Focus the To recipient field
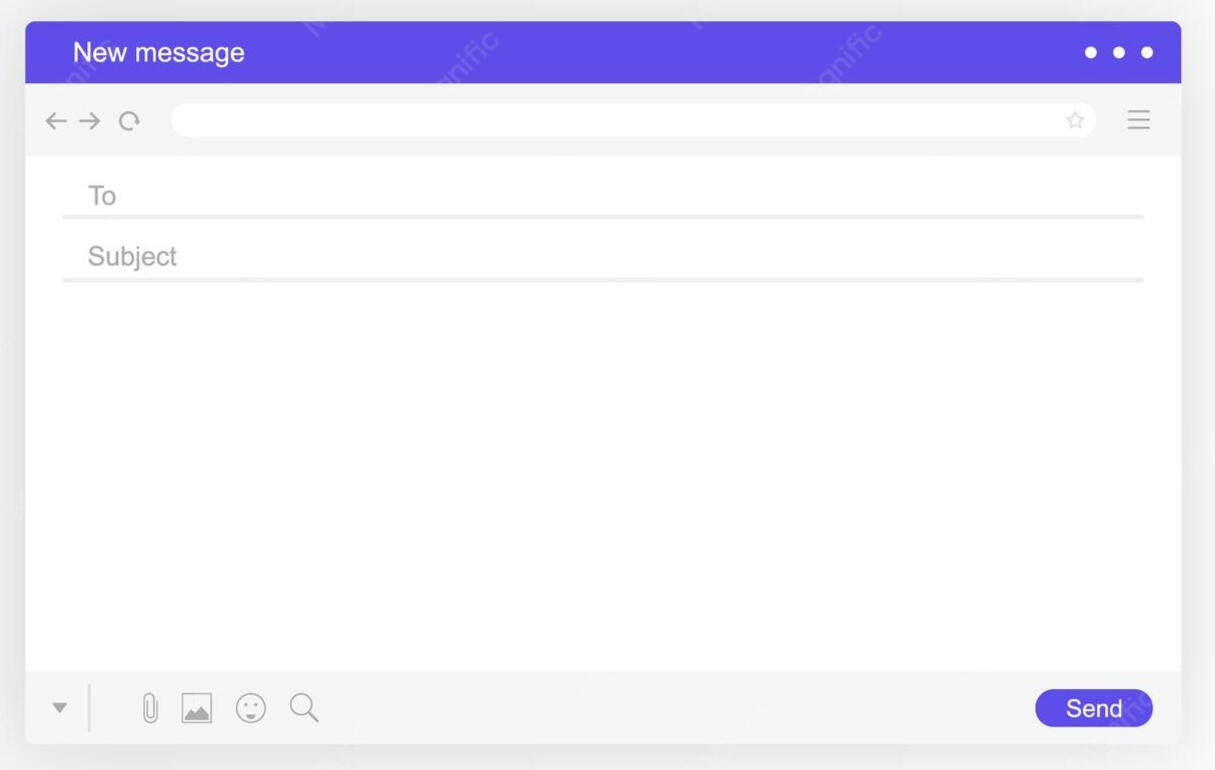Screen dimensions: 1215x770 coord(603,196)
